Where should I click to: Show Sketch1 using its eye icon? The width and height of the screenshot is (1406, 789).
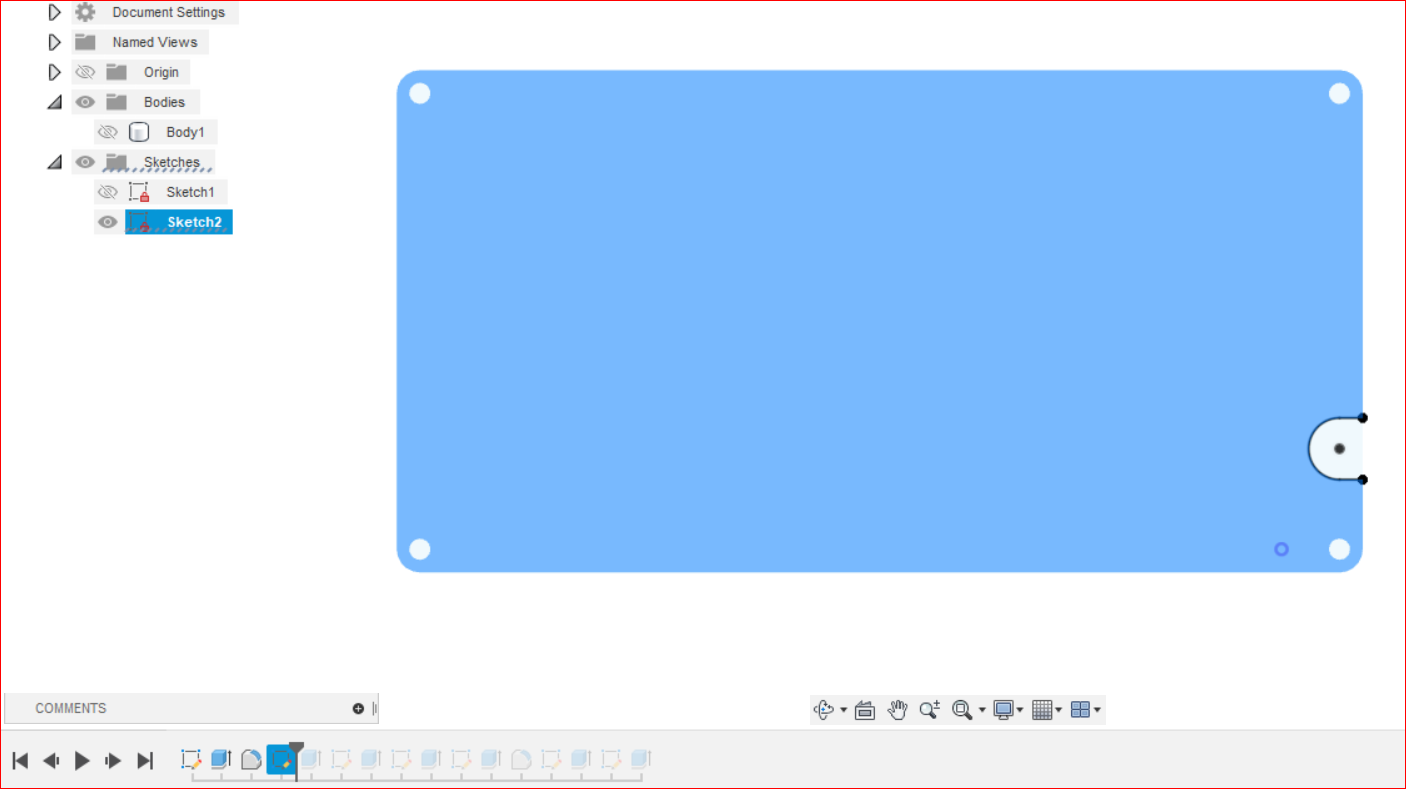108,192
